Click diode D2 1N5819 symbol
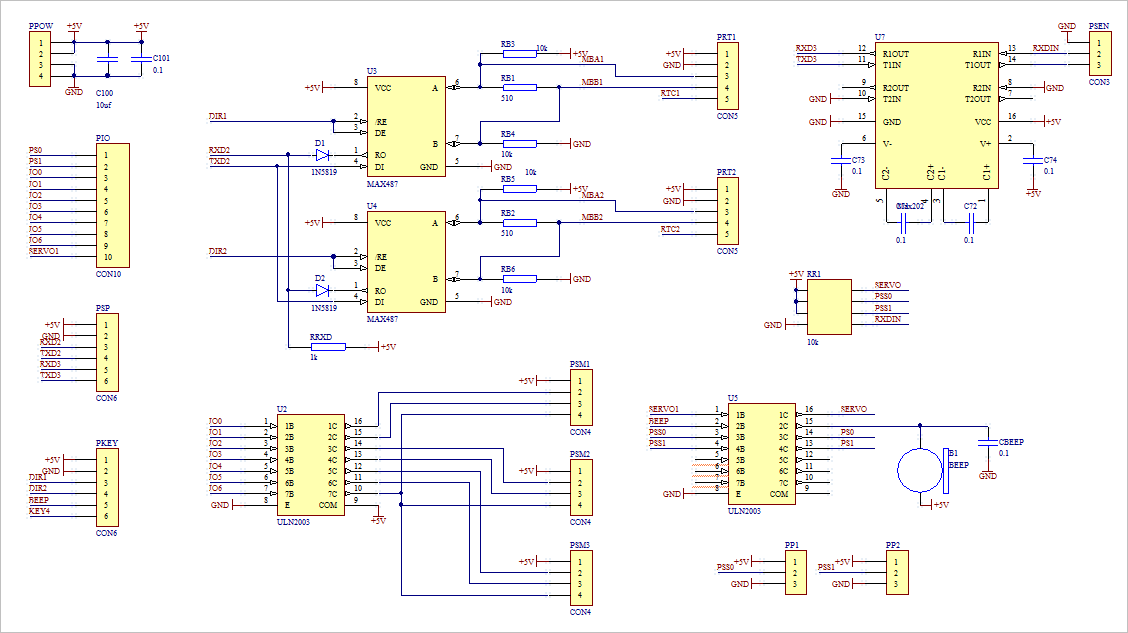The image size is (1128, 633). pos(323,291)
